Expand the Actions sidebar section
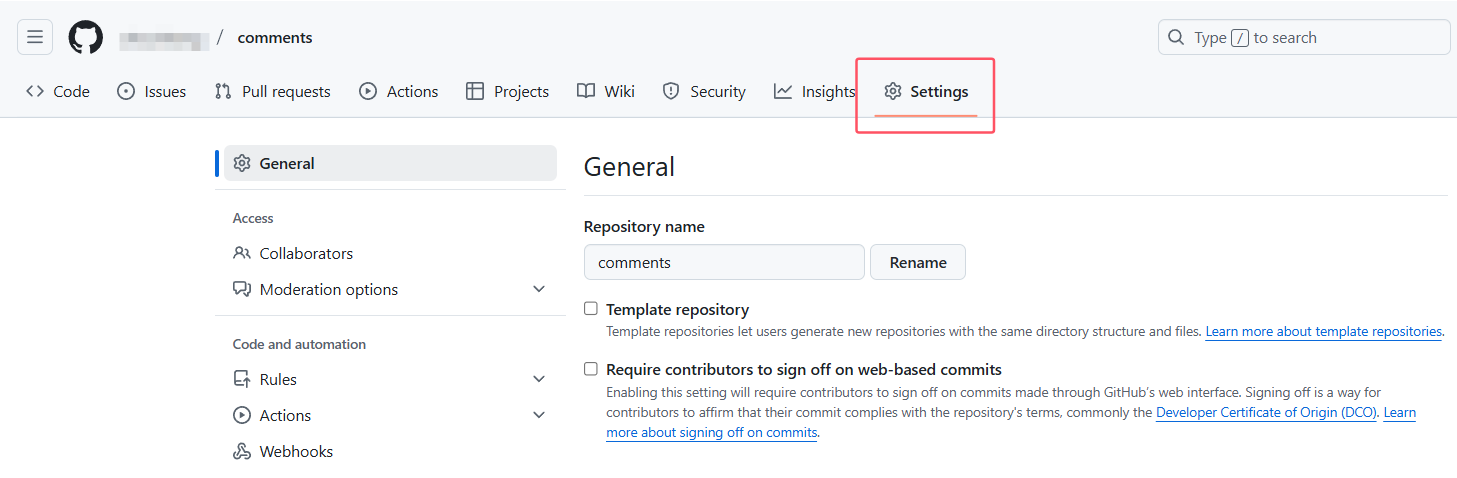The width and height of the screenshot is (1457, 478). coord(539,415)
